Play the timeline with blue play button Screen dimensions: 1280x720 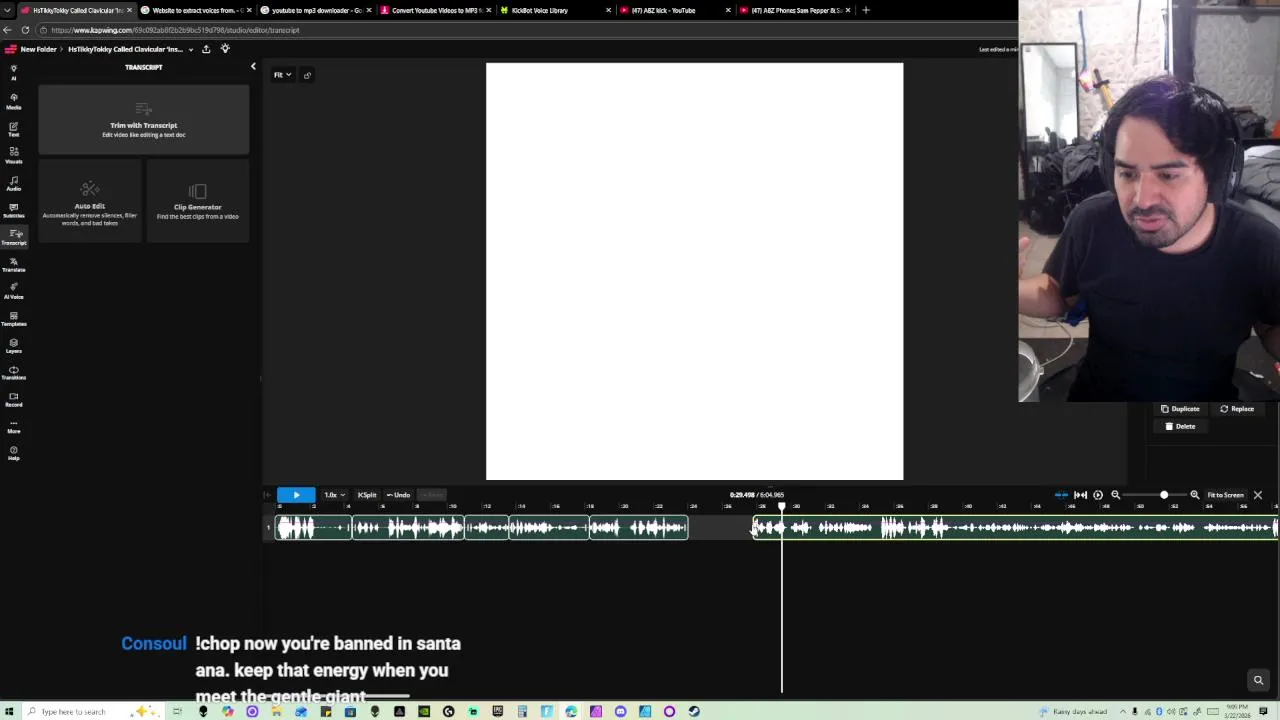pyautogui.click(x=296, y=495)
